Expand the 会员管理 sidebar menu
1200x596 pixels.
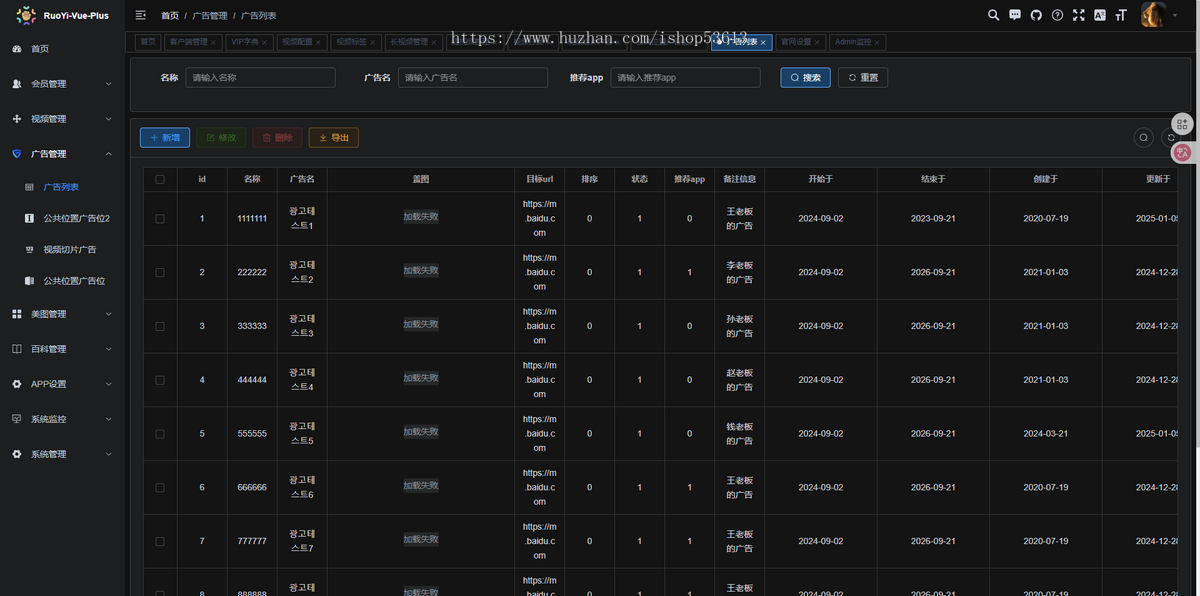coord(62,84)
